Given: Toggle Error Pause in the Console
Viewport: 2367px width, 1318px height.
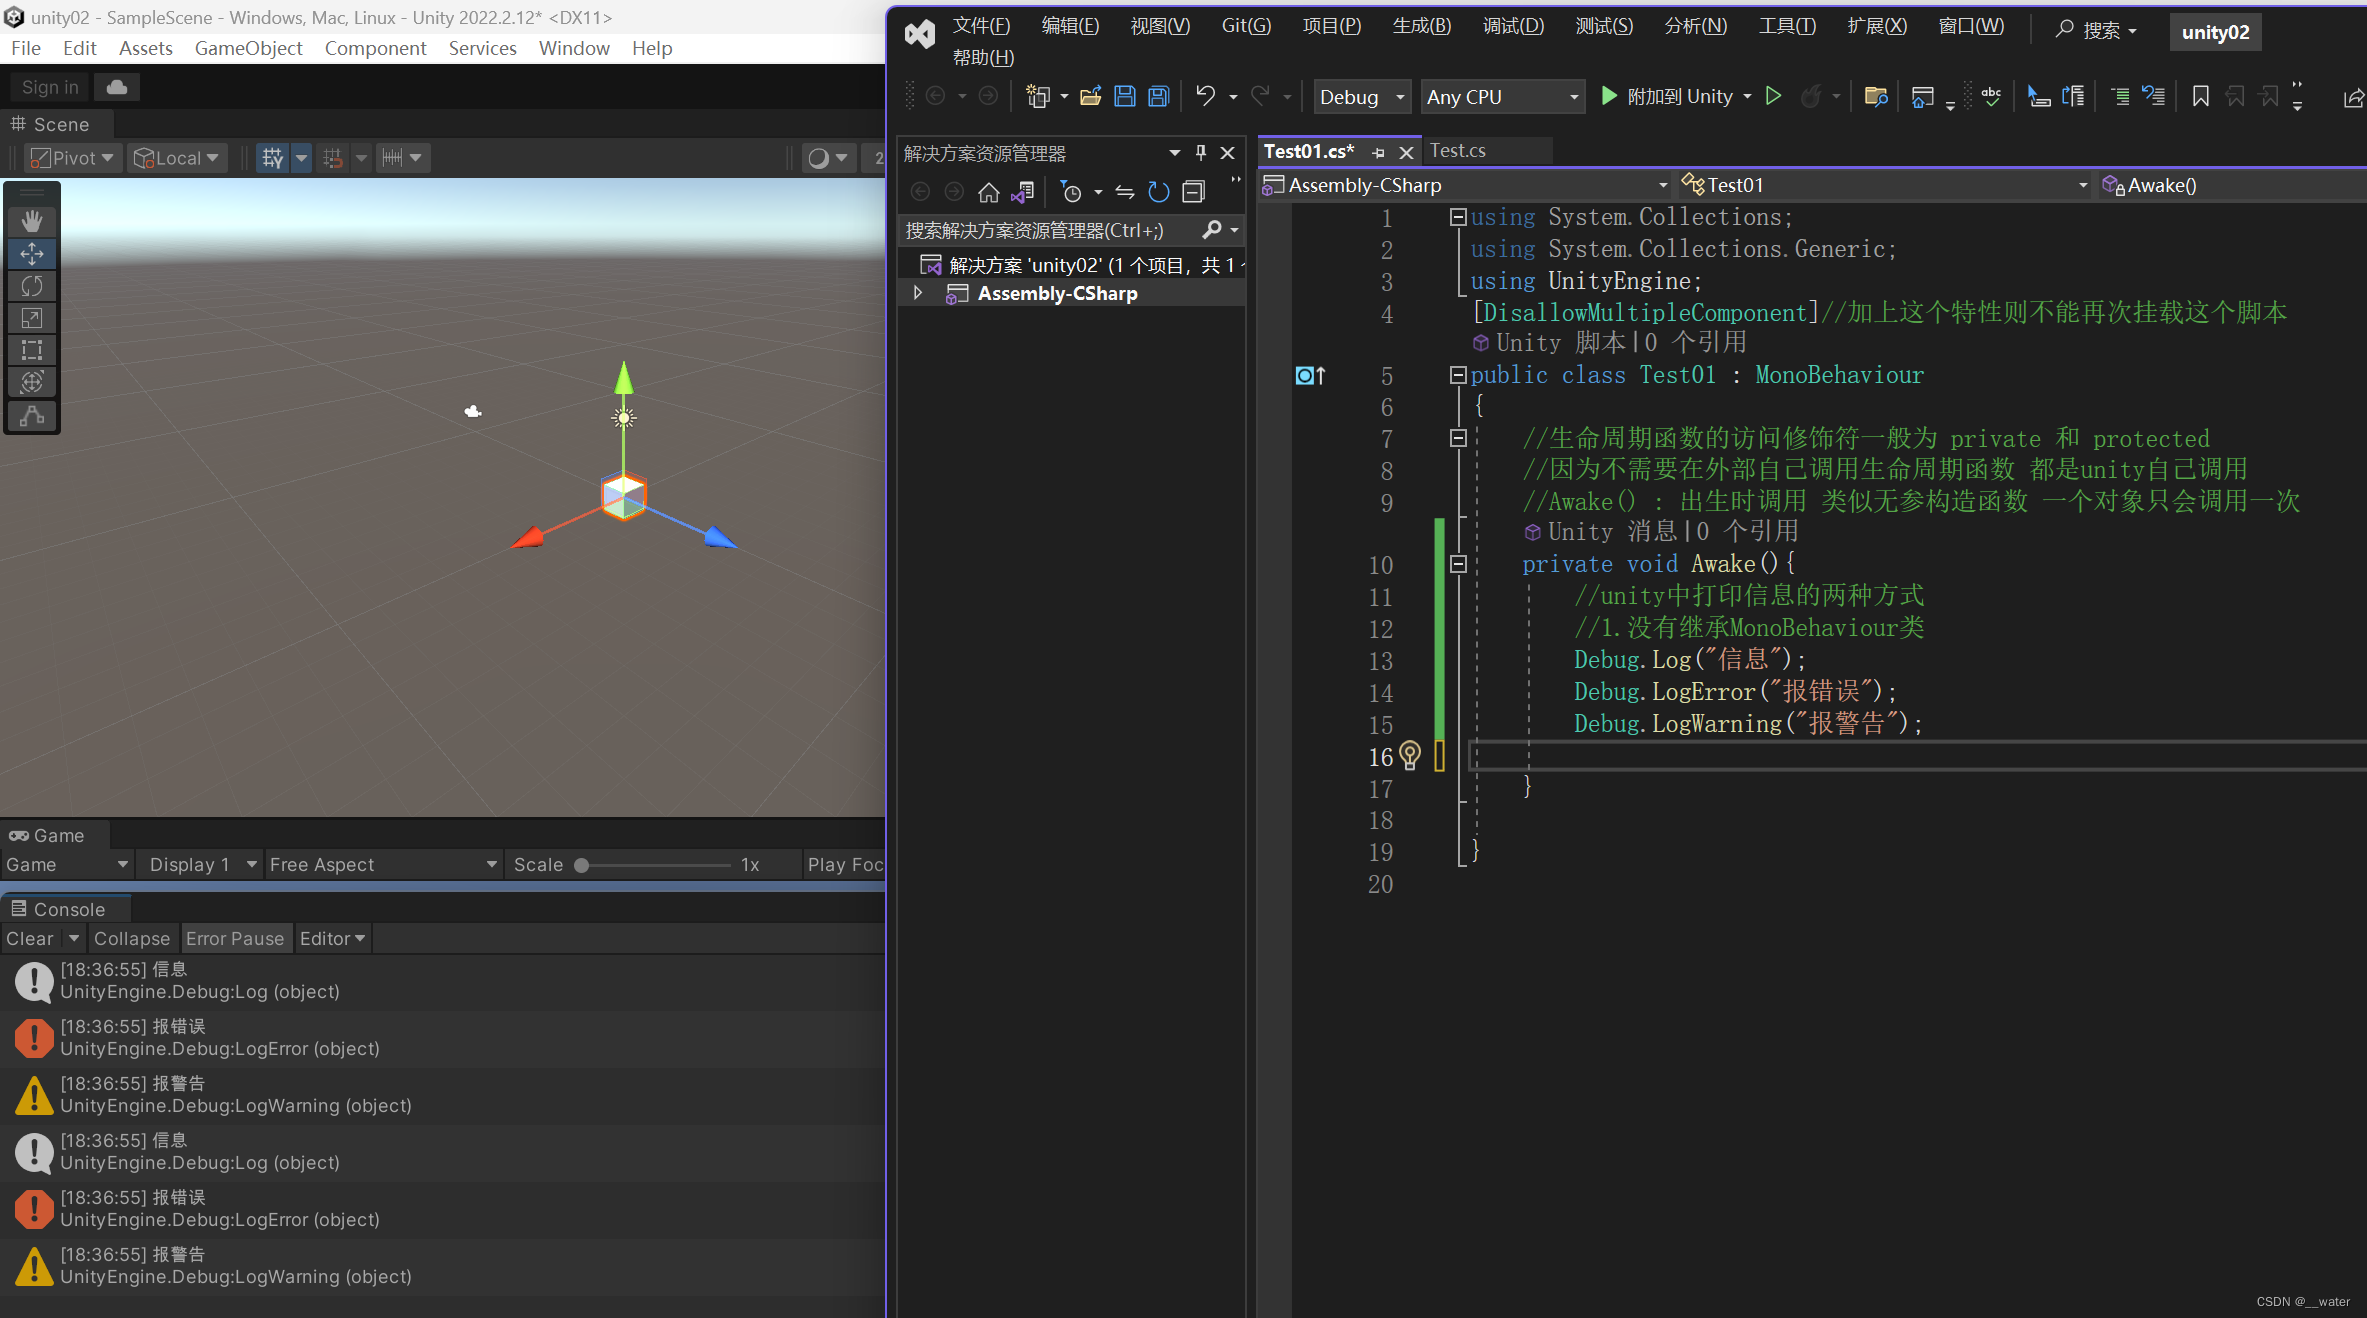Looking at the screenshot, I should [235, 938].
